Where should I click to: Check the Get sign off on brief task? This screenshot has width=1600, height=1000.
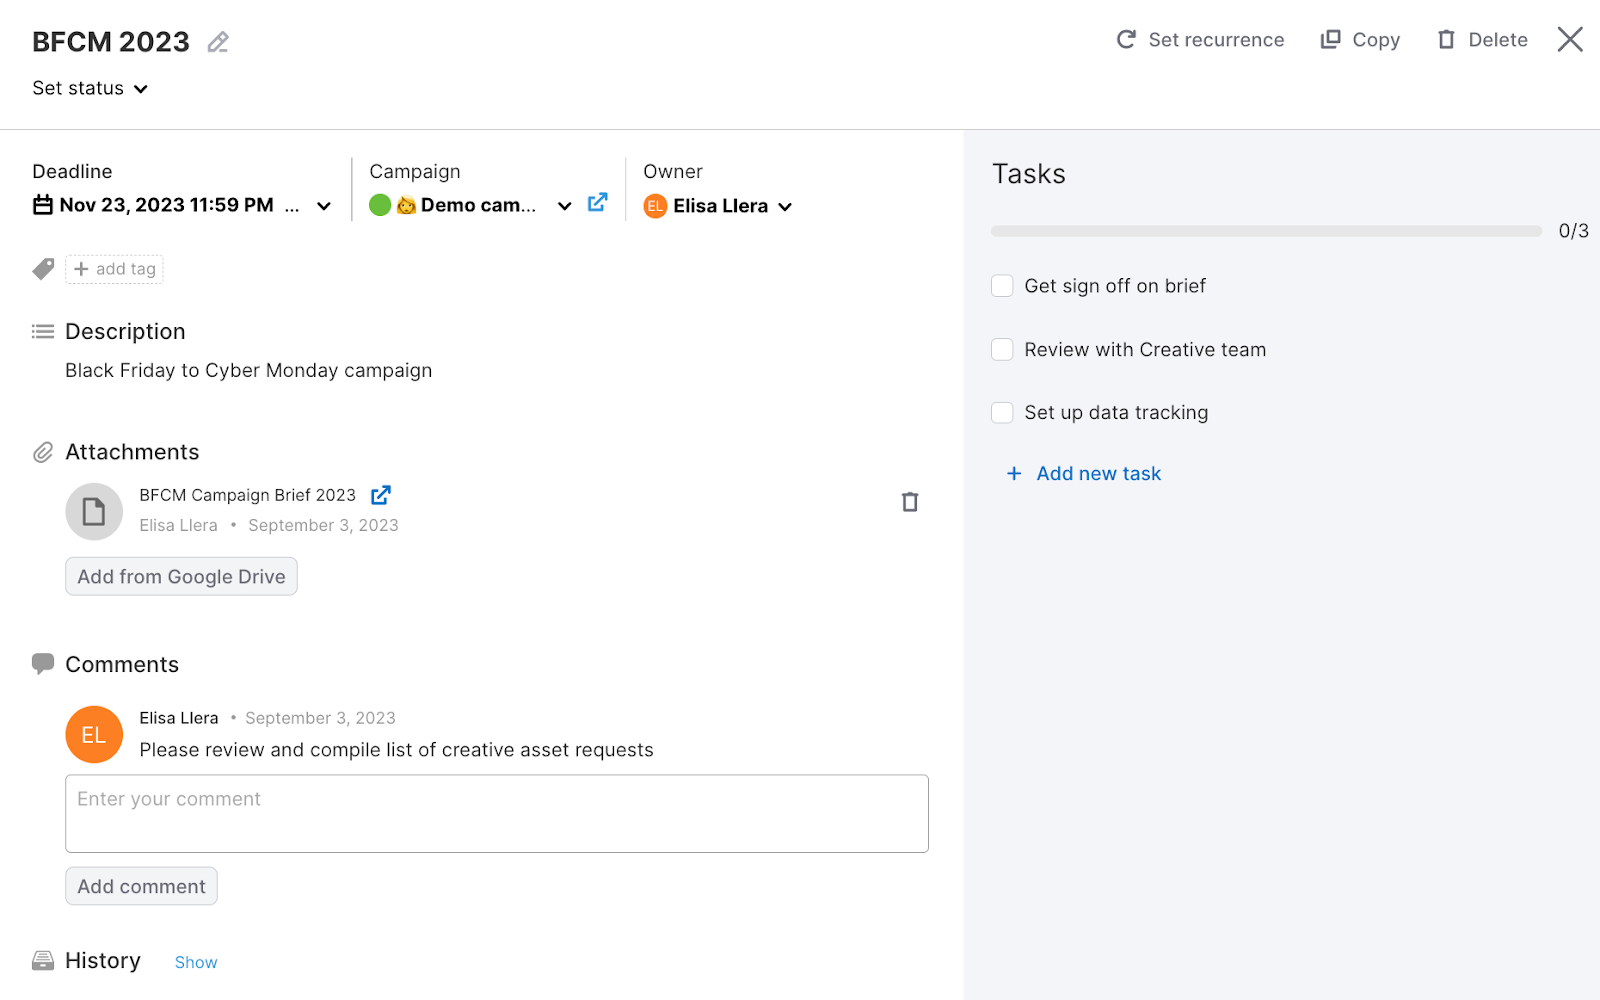point(1002,286)
